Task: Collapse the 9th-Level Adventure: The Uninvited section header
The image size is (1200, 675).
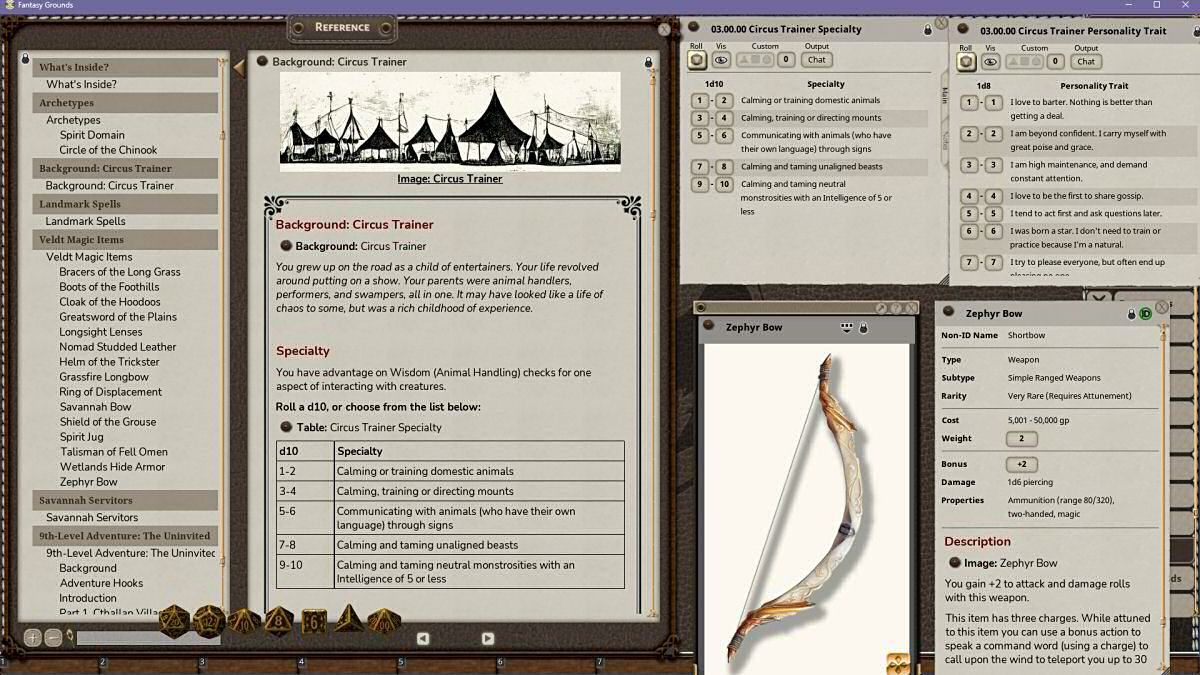Action: (x=126, y=536)
